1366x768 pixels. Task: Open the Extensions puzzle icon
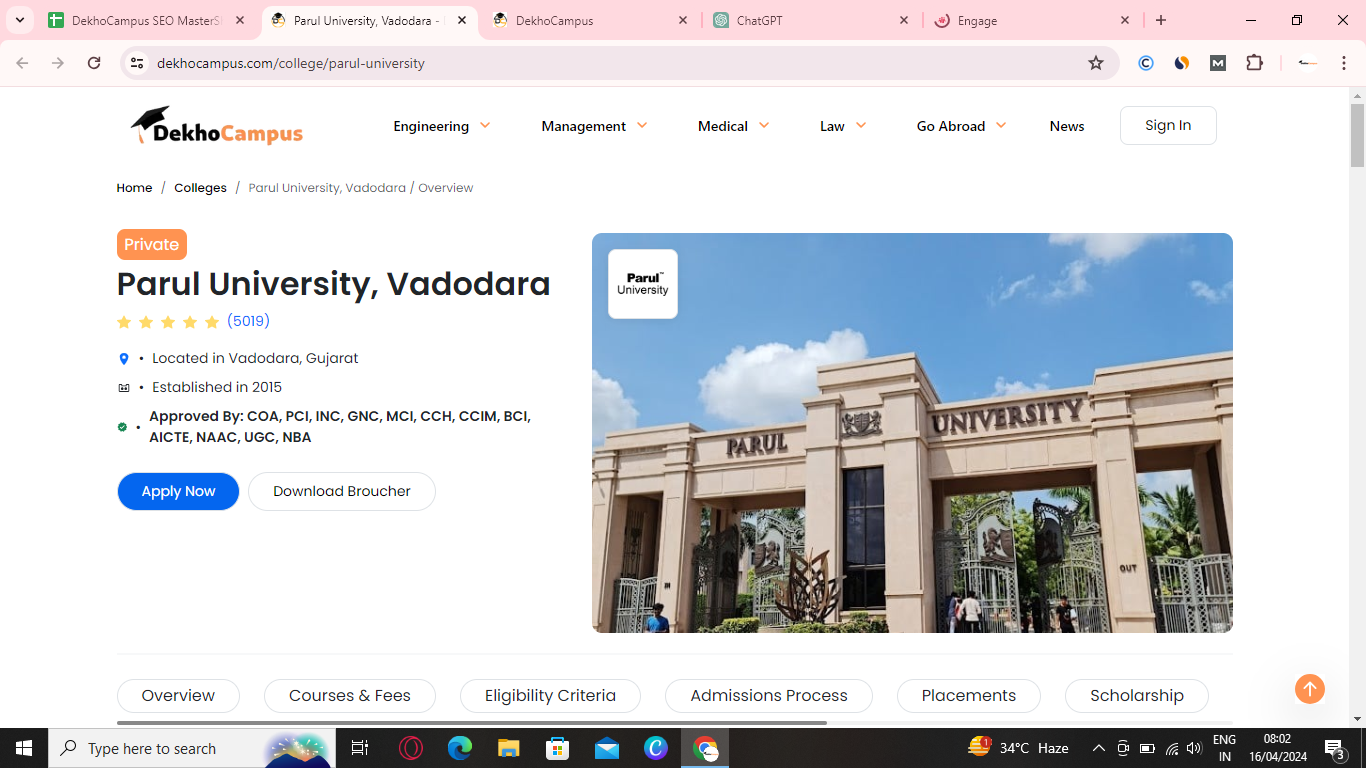tap(1254, 63)
